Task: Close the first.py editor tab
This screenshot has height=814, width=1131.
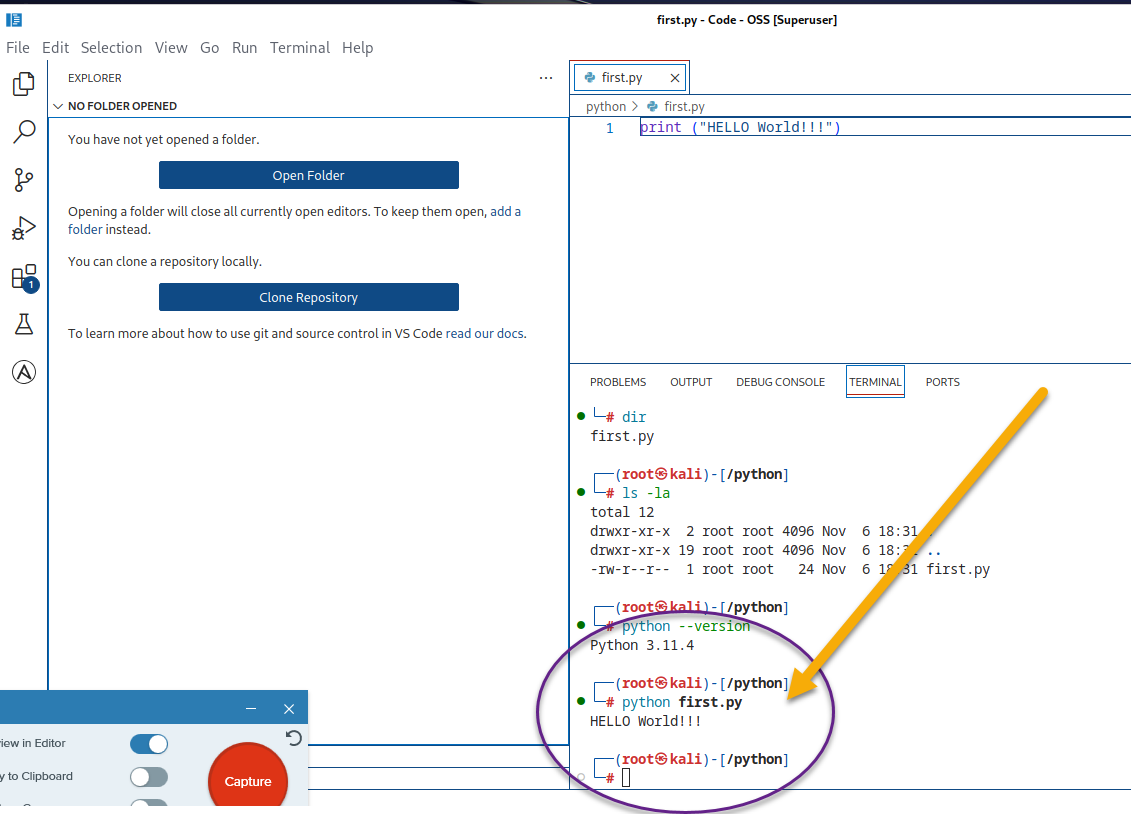Action: point(674,78)
